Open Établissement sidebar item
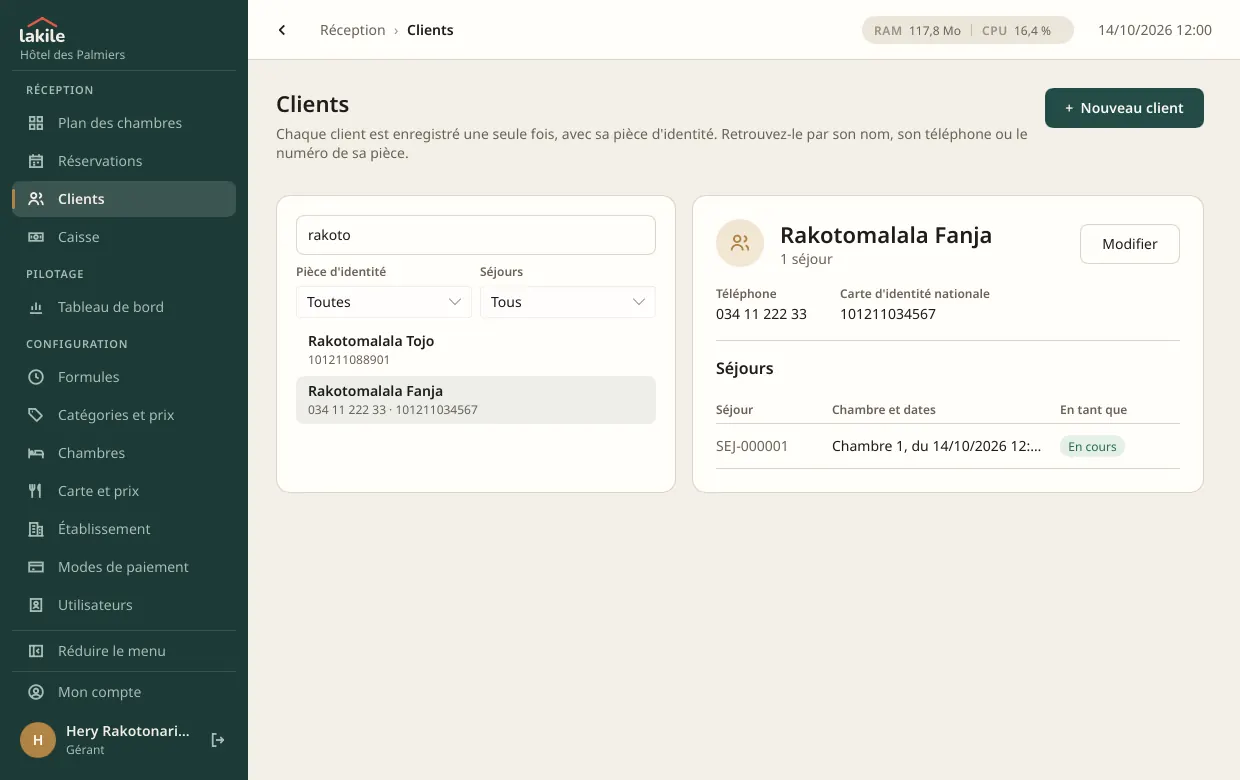 pos(124,529)
